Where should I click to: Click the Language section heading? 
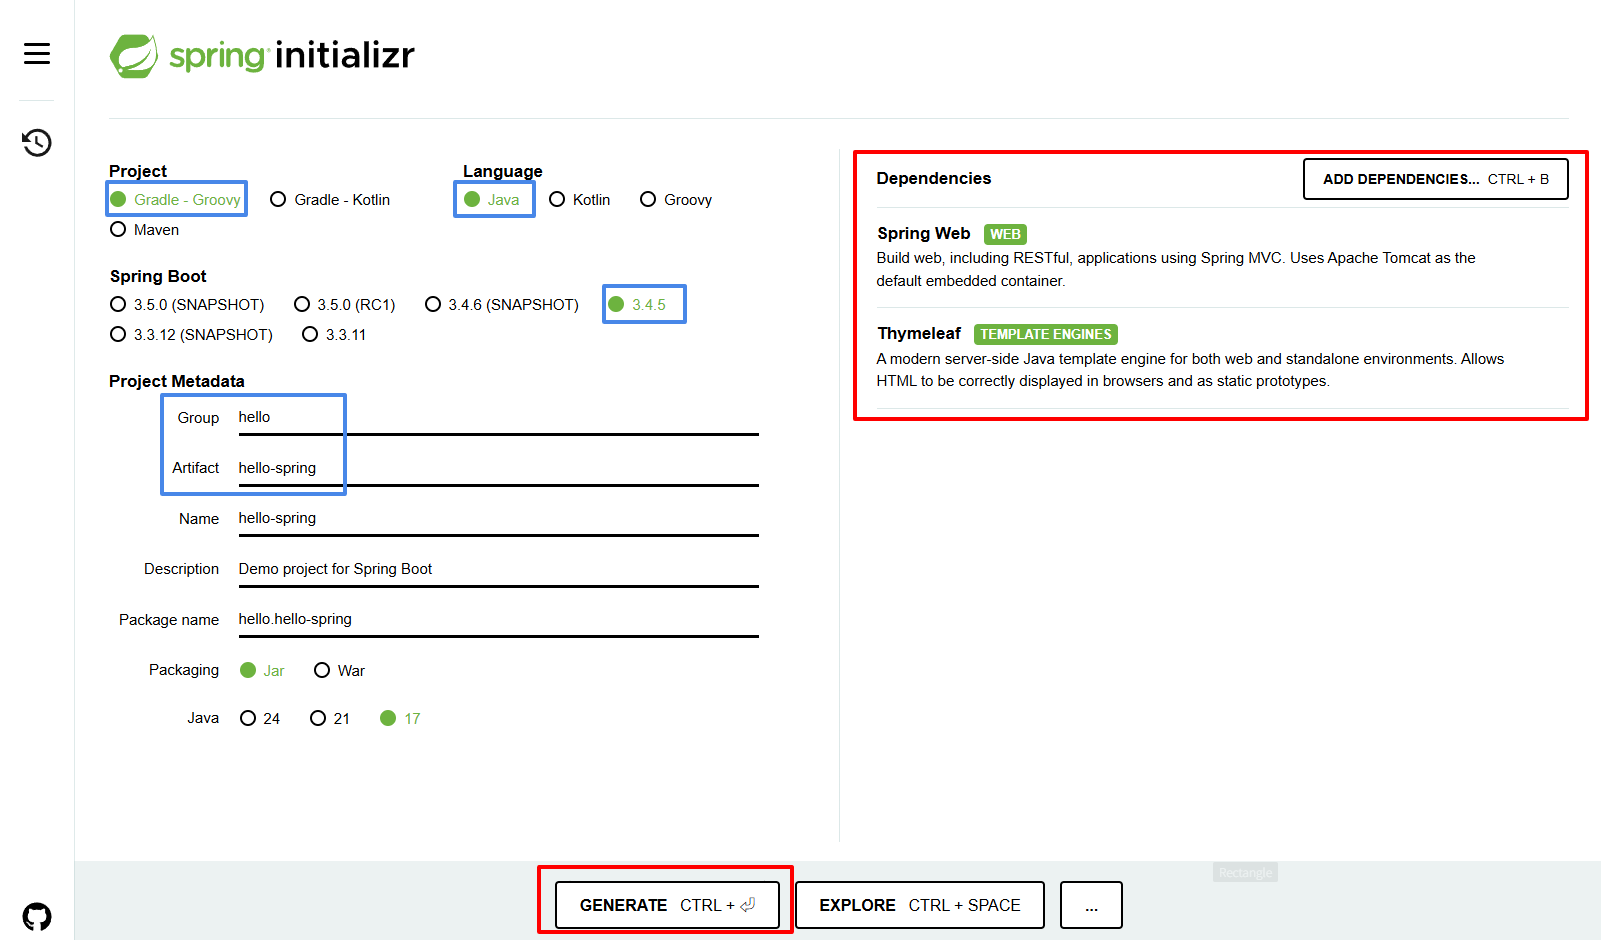coord(503,171)
